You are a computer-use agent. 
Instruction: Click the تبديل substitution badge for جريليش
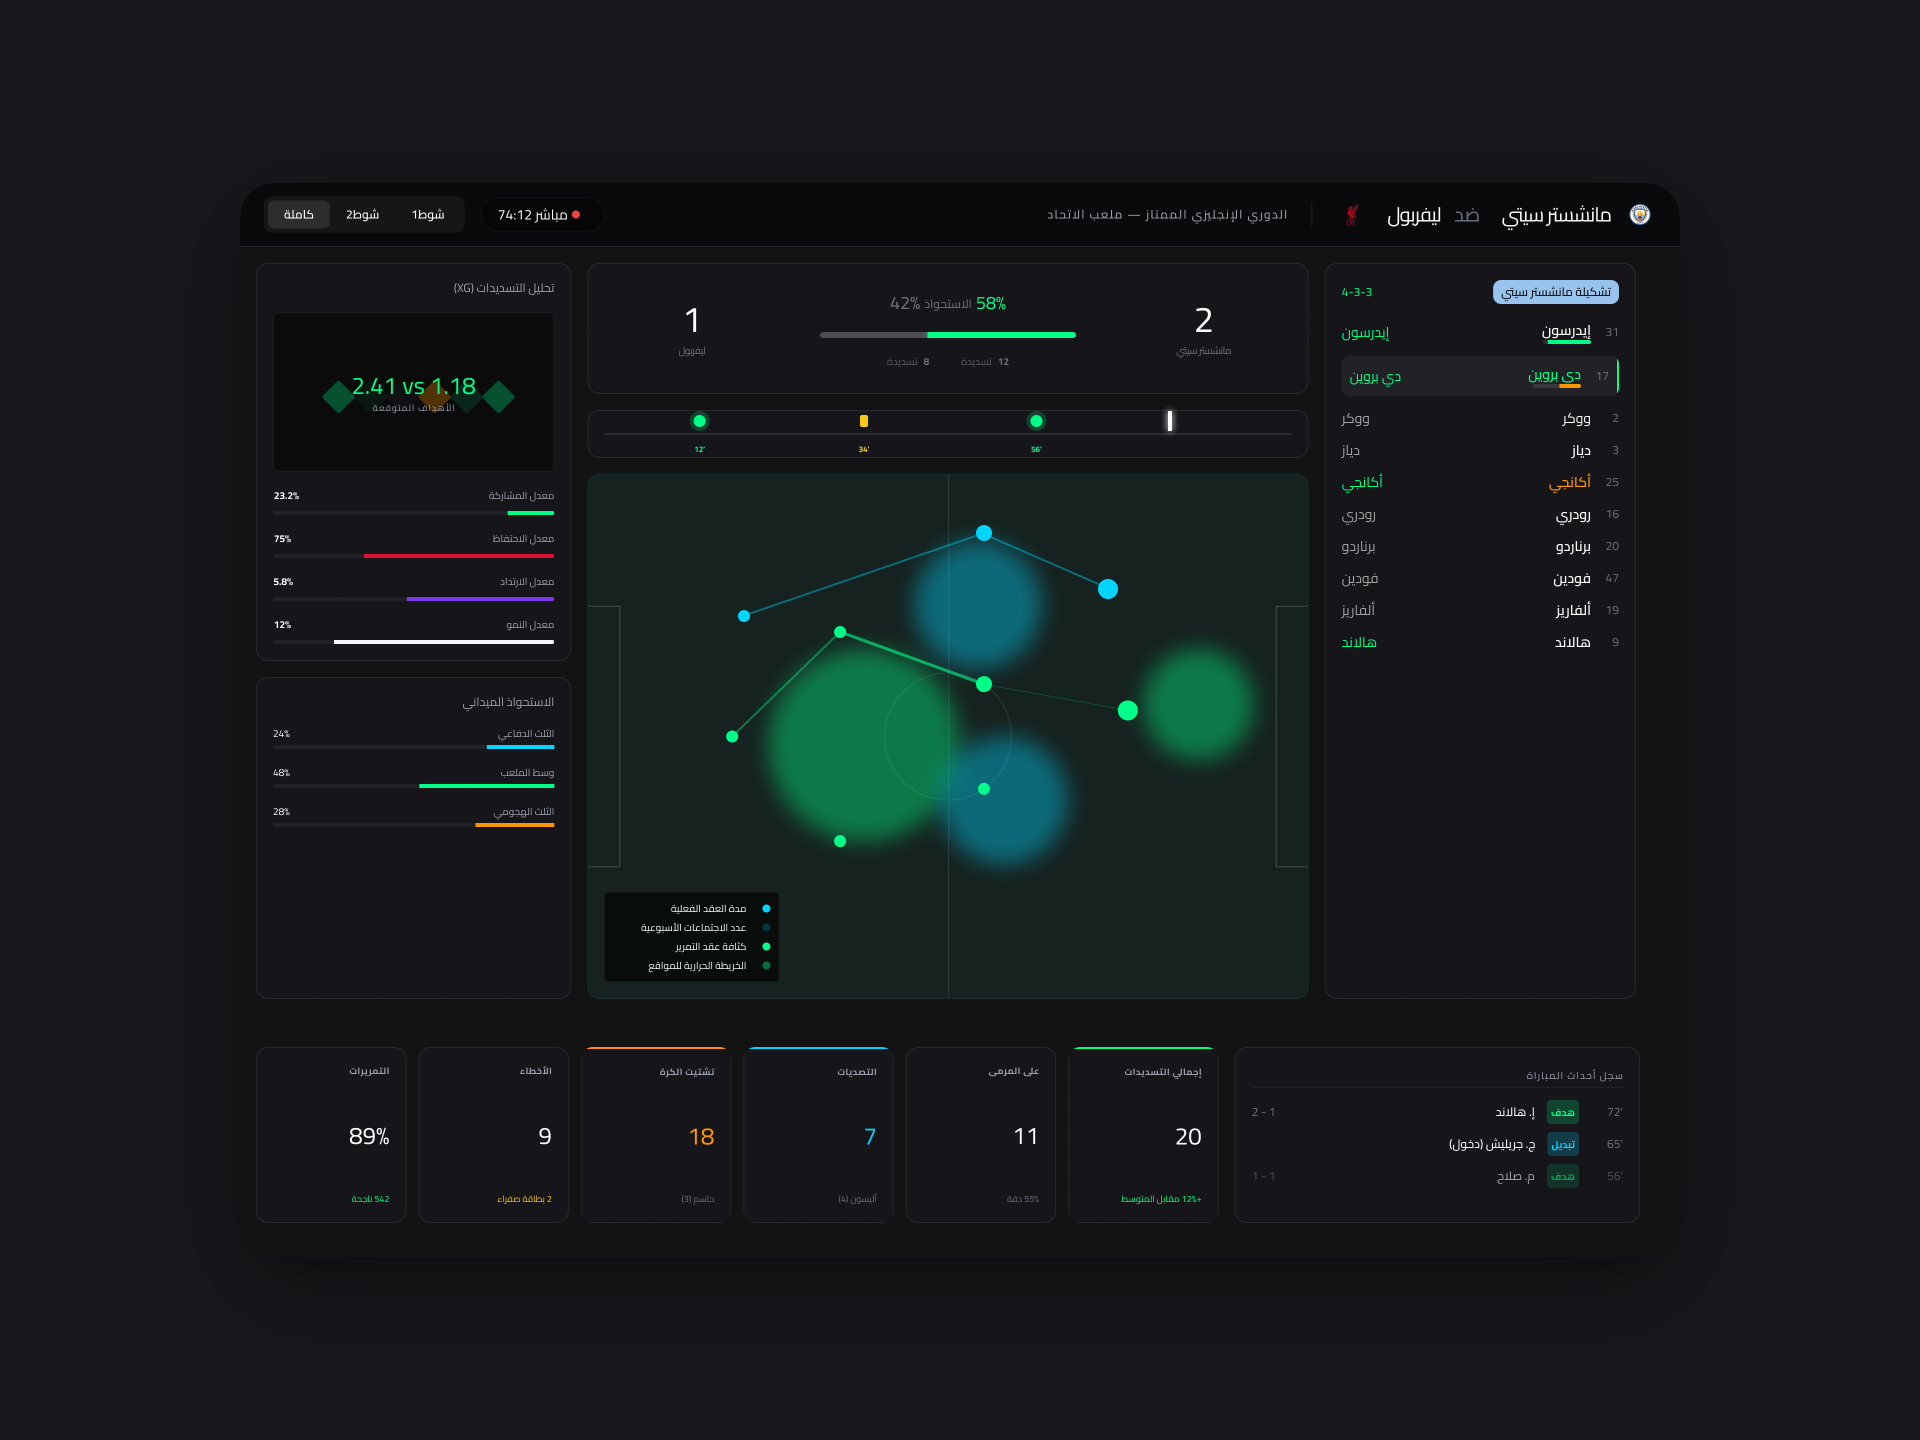[x=1561, y=1144]
